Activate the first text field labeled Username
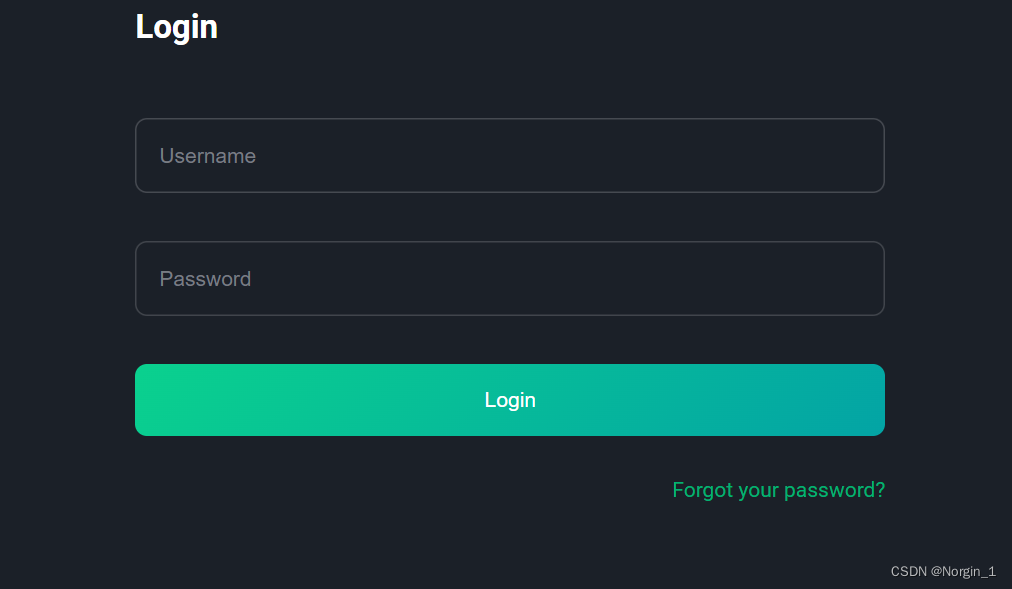This screenshot has height=589, width=1012. [x=509, y=155]
